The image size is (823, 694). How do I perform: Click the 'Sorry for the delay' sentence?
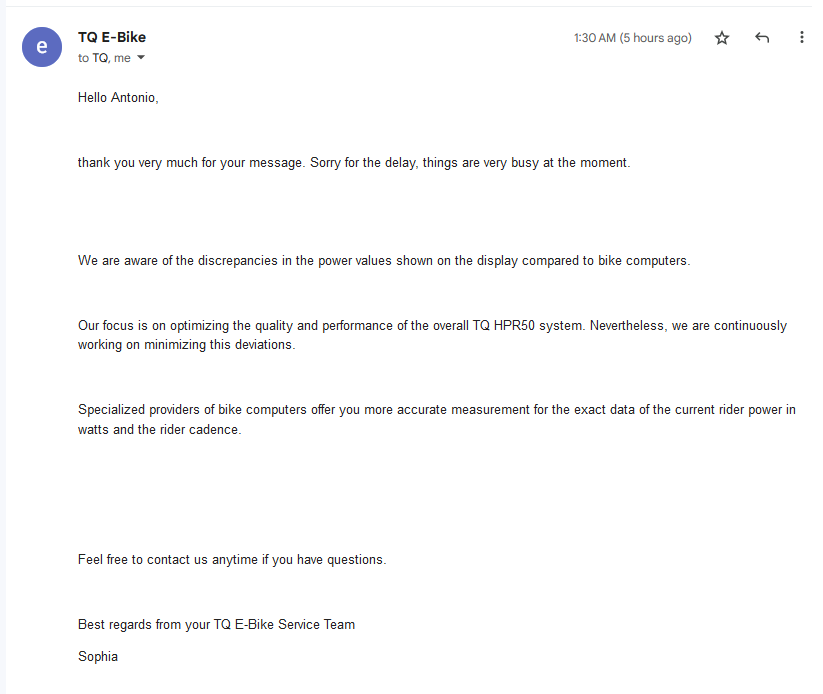coord(363,162)
